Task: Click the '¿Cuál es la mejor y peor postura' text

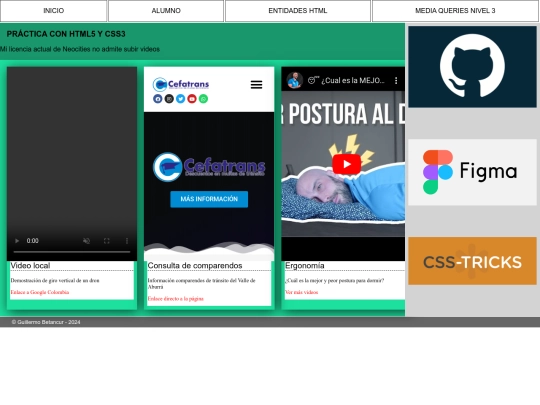Action: 334,281
